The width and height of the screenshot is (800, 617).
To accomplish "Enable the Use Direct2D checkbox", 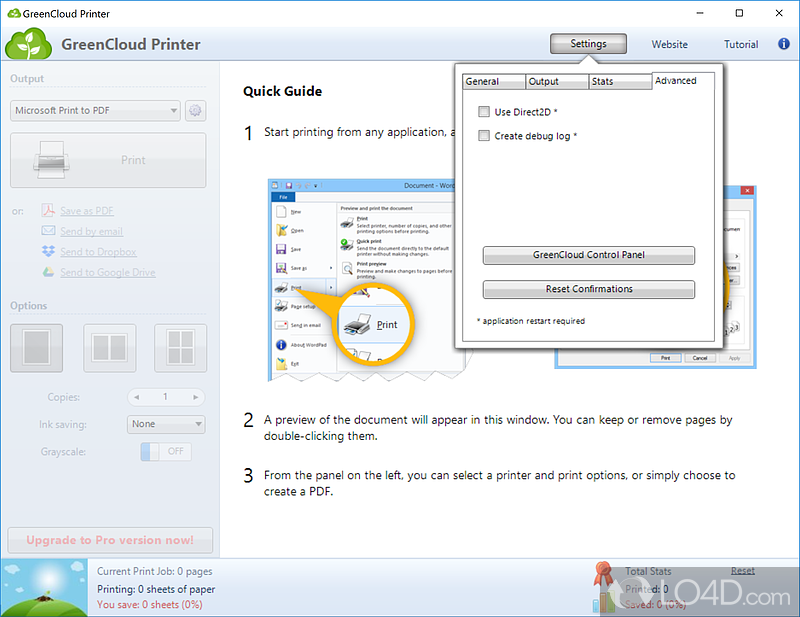I will tap(483, 111).
